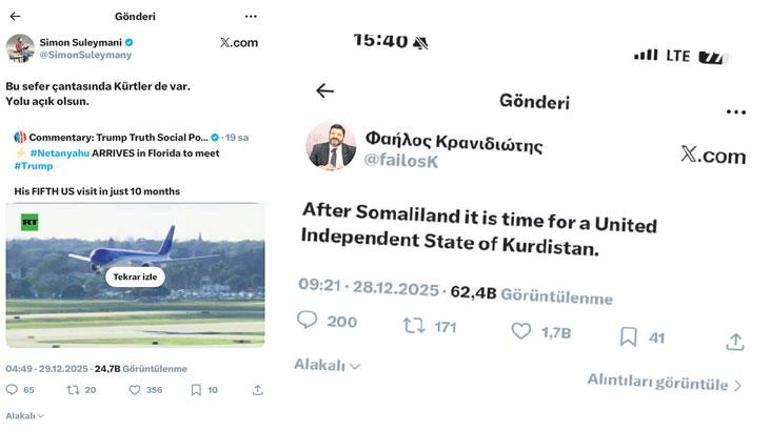Screen dimensions: 770x431
Task: Reply to Simon Suleymani's post
Action: coord(12,390)
